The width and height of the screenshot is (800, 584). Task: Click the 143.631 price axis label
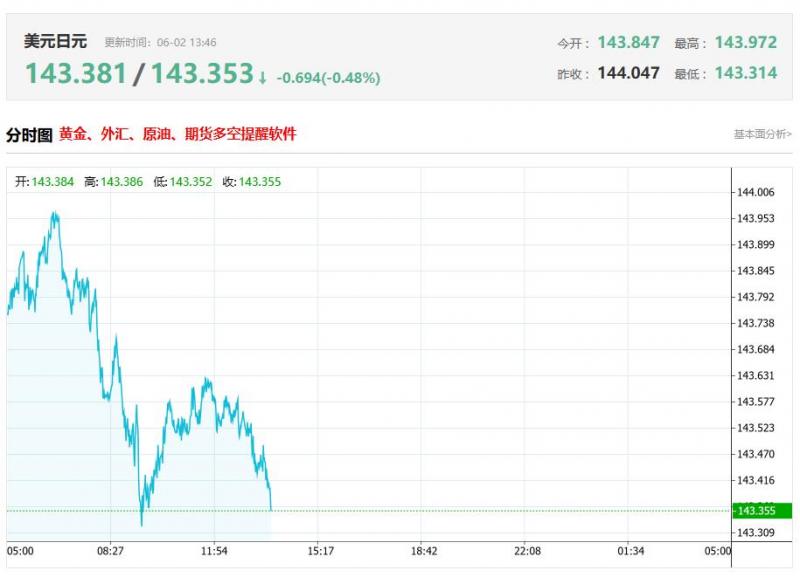click(x=756, y=375)
